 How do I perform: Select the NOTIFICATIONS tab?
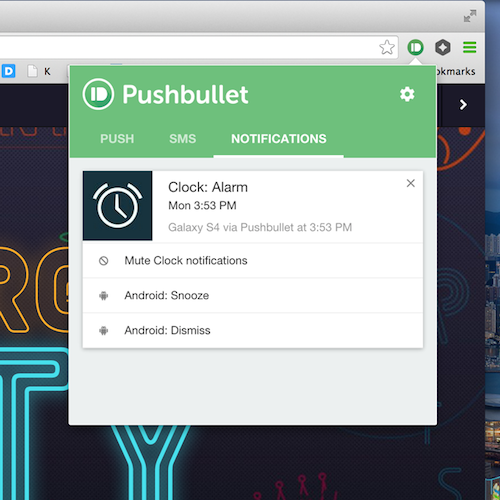coord(279,139)
